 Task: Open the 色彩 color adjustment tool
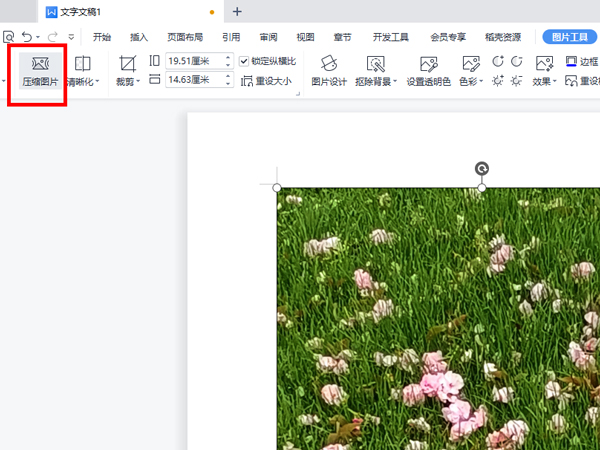471,71
